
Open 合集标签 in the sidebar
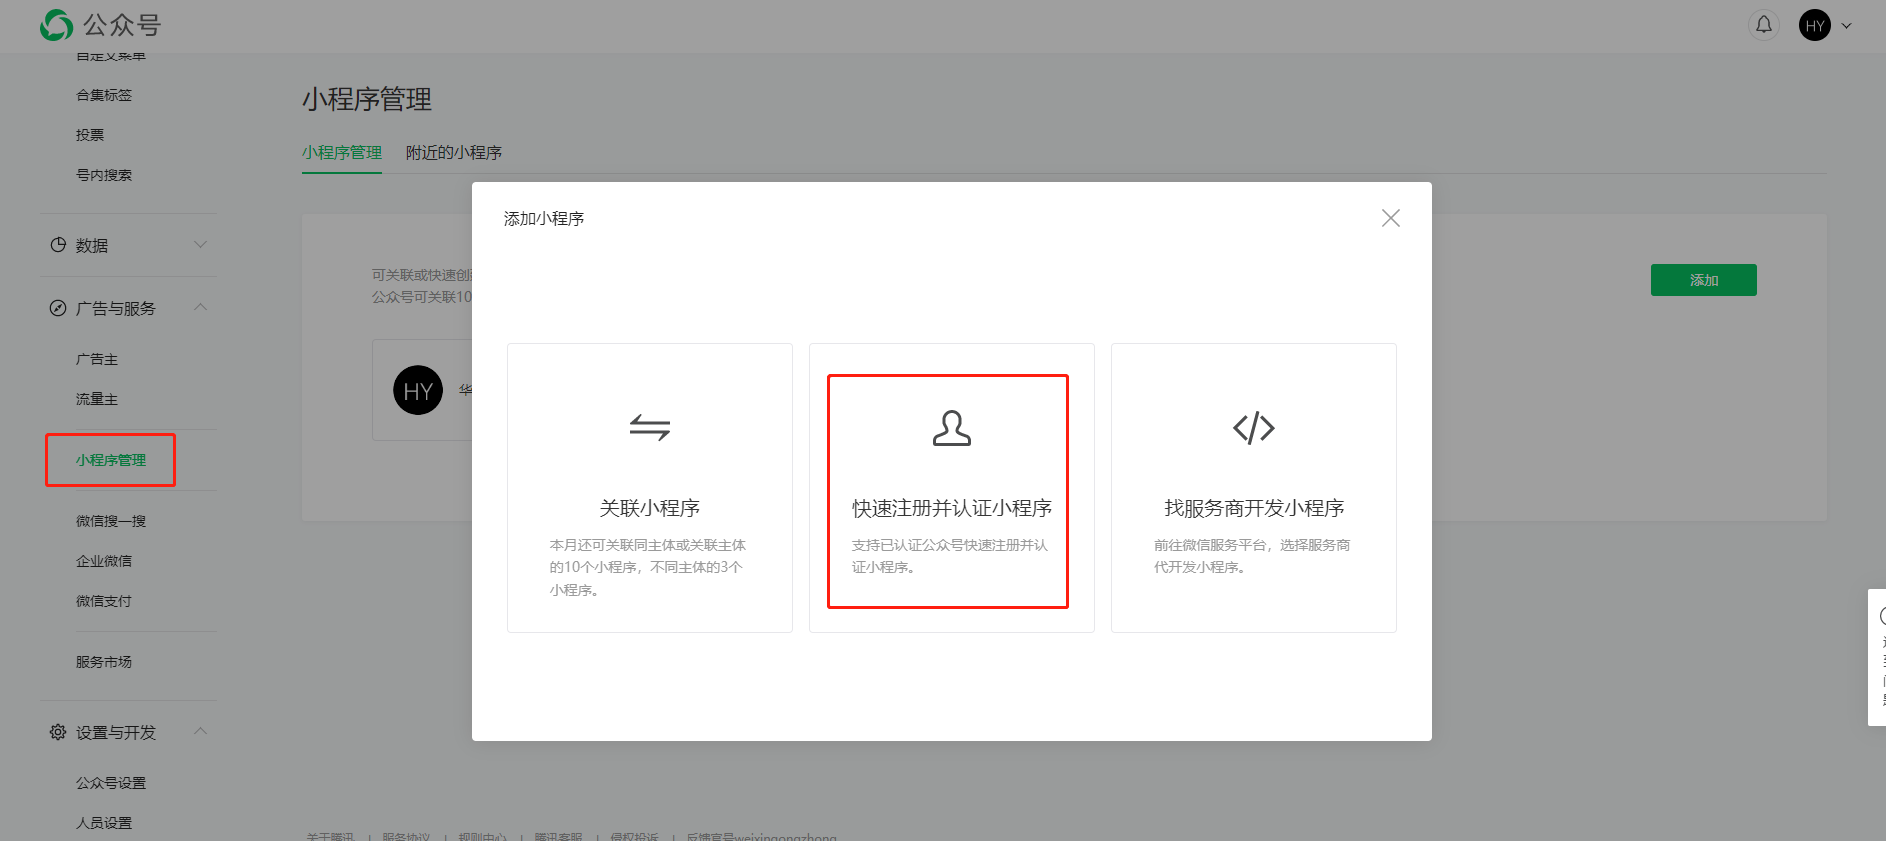(x=104, y=95)
